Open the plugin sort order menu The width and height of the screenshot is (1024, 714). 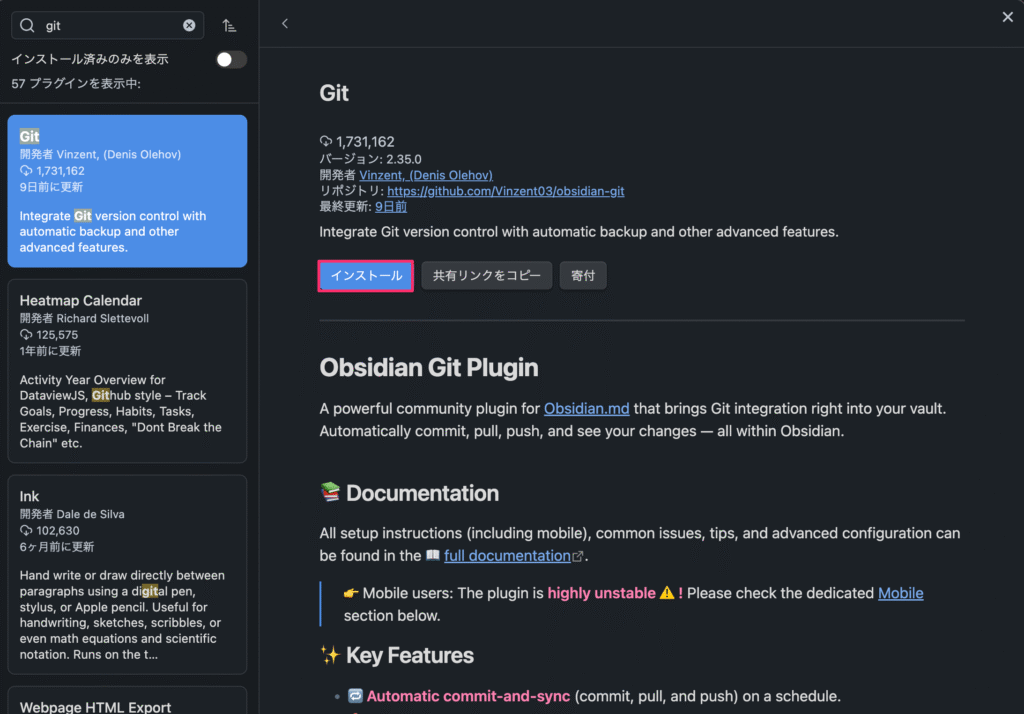pos(229,25)
